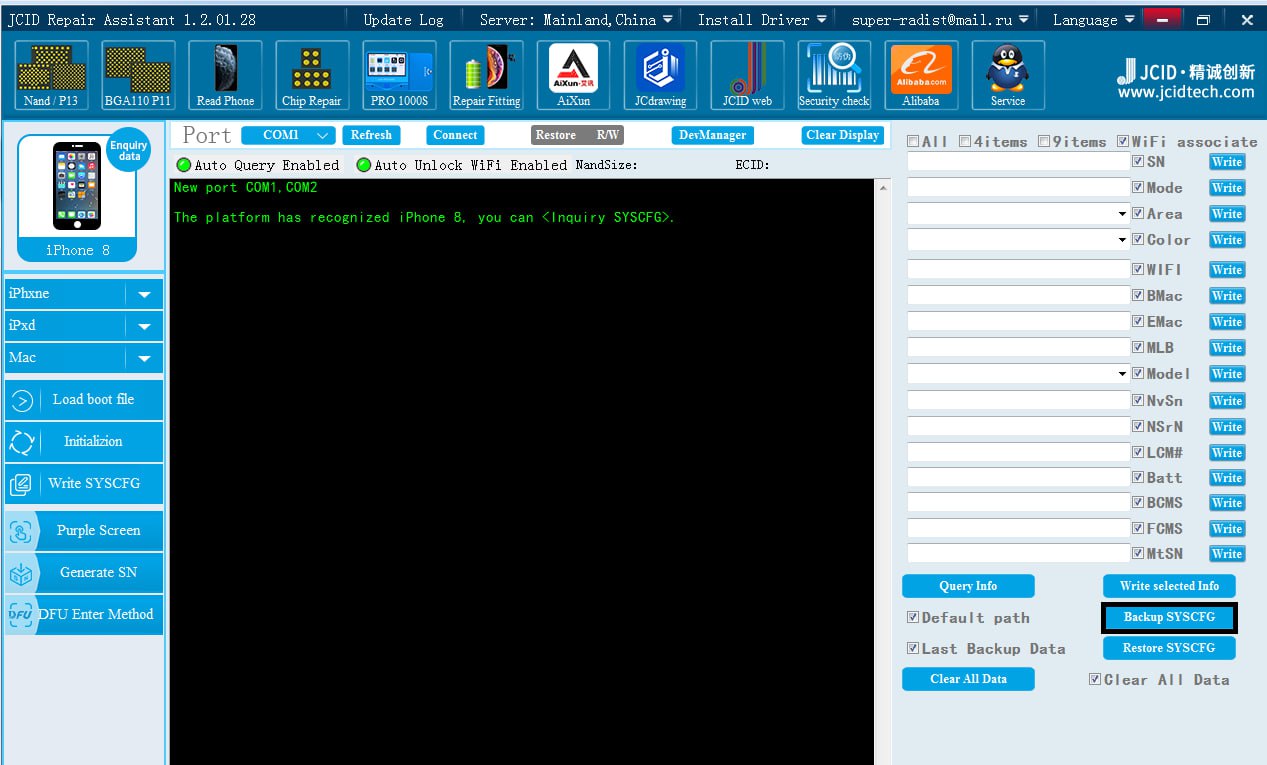
Task: Uncheck the SN checkbox
Action: tap(1138, 161)
